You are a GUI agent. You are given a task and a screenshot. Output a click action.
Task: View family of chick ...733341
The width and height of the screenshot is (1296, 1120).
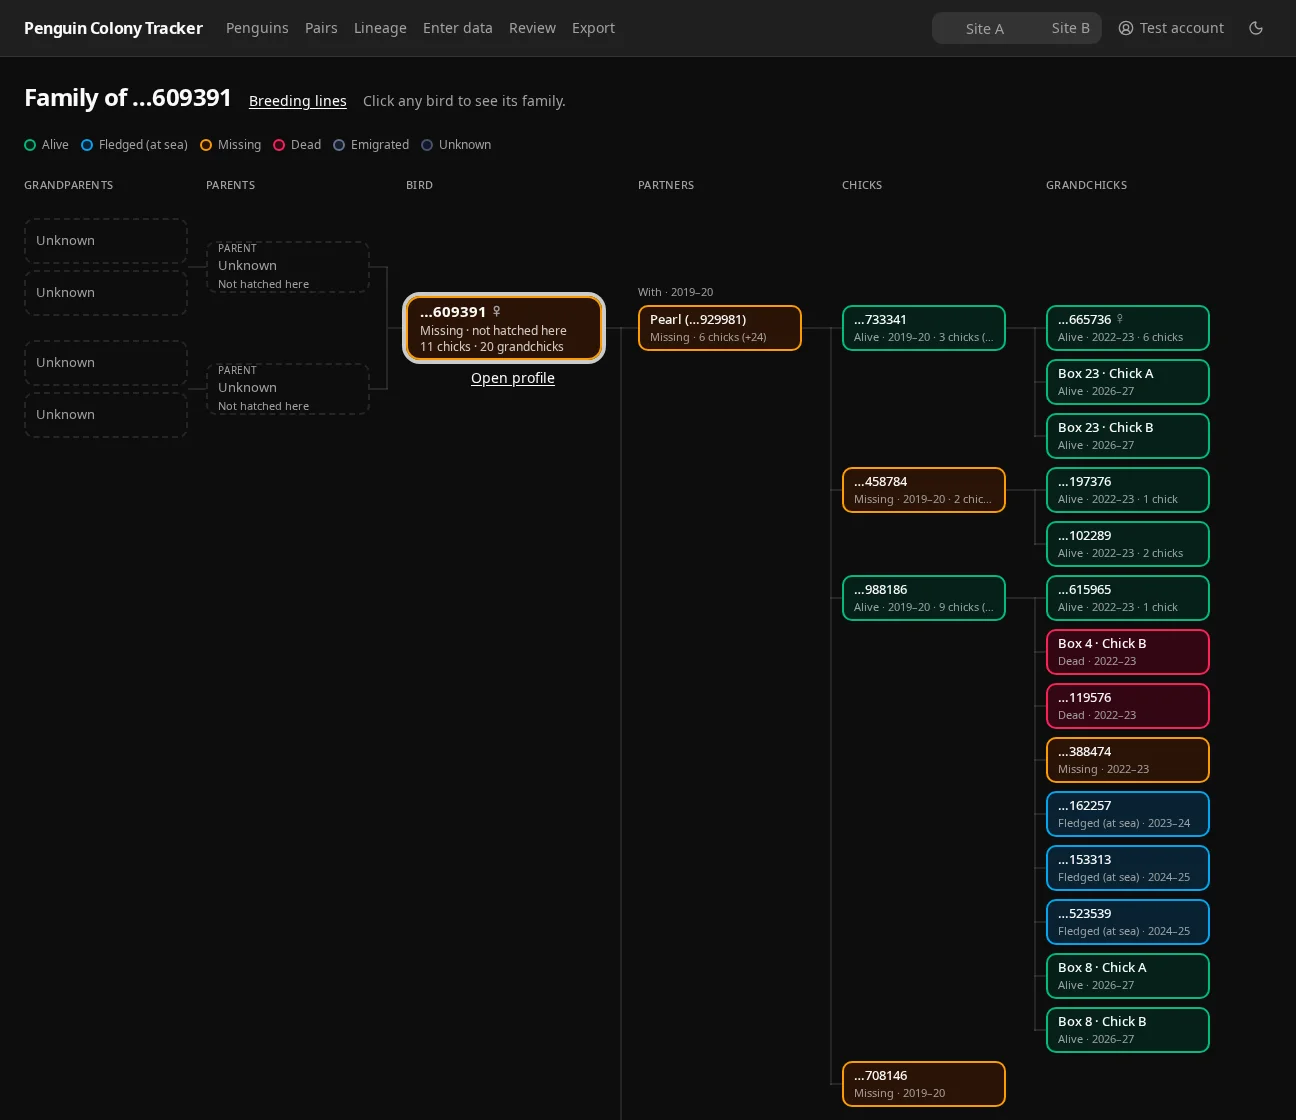(924, 328)
